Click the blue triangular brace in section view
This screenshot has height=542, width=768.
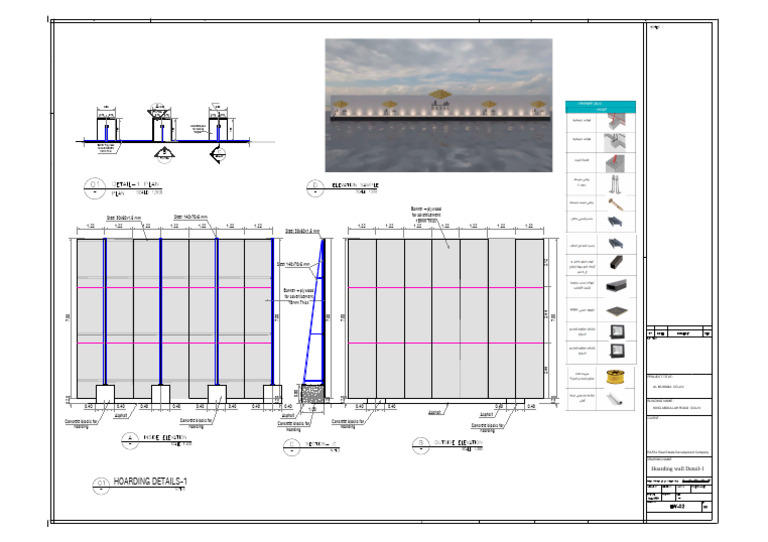point(315,313)
